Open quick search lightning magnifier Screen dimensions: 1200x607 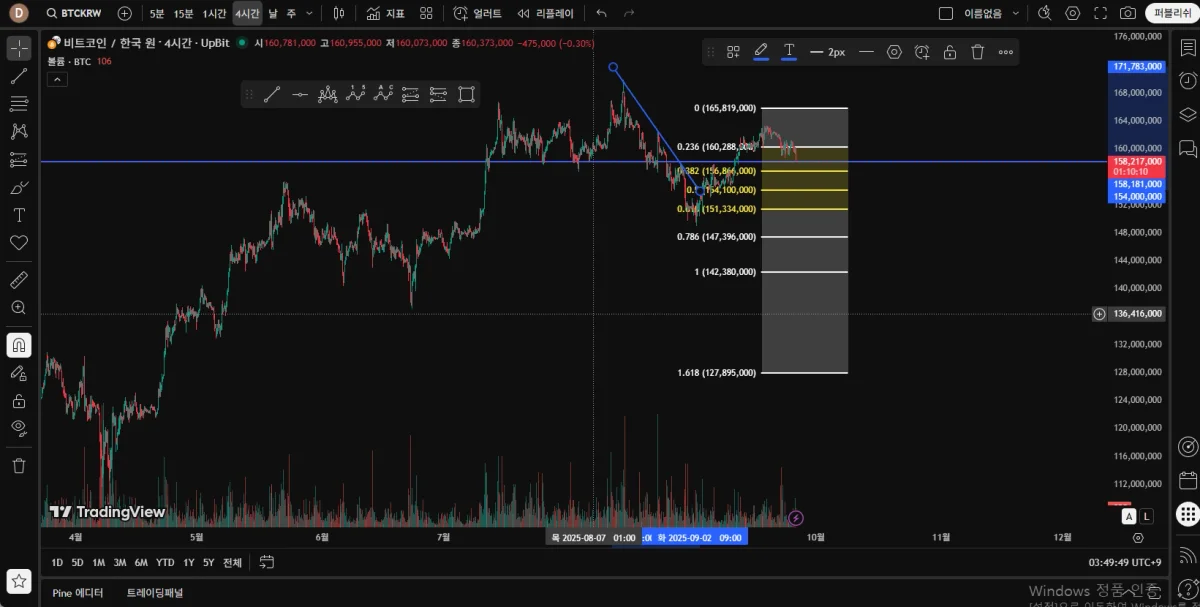click(x=1045, y=13)
